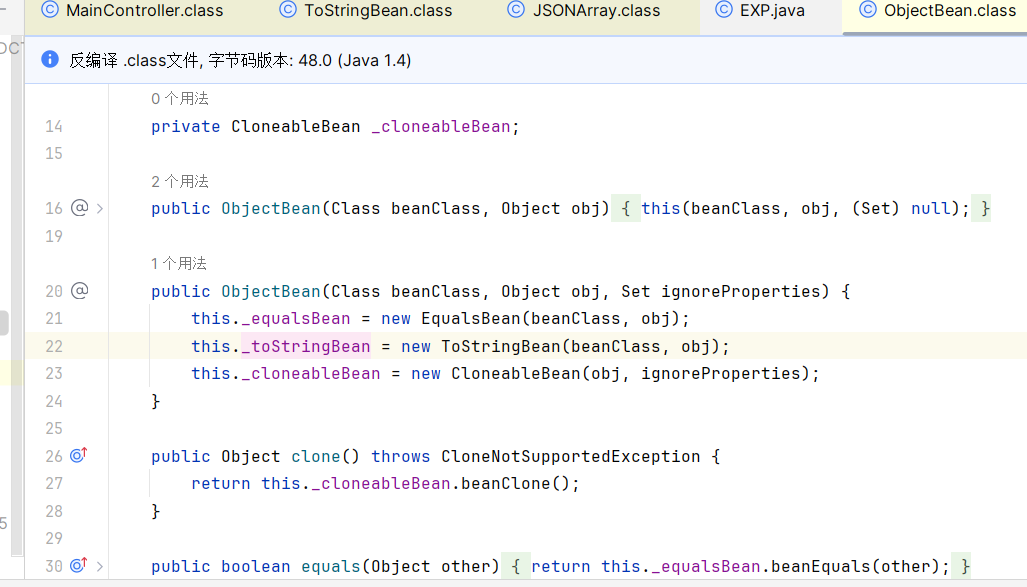The height and width of the screenshot is (587, 1027).
Task: Click the @ gutter icon on line 16
Action: click(80, 208)
